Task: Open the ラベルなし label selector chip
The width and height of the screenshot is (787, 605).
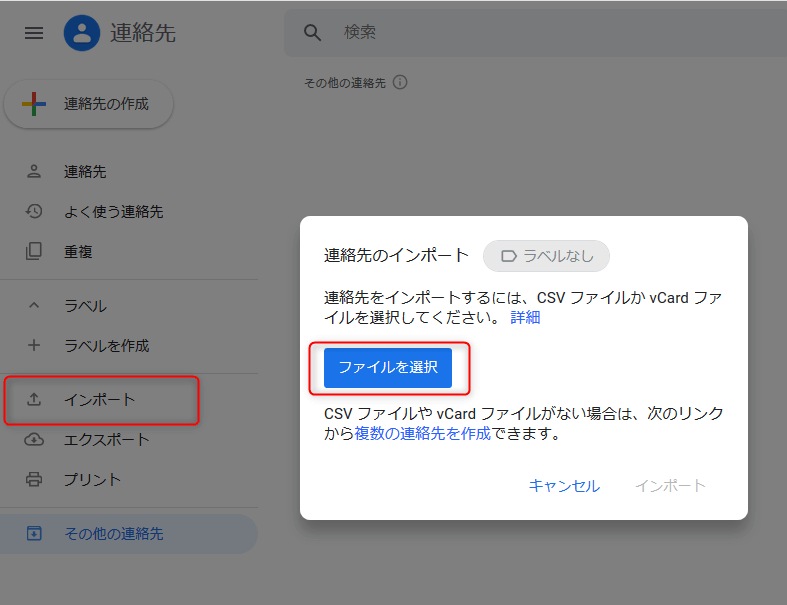Action: point(546,256)
